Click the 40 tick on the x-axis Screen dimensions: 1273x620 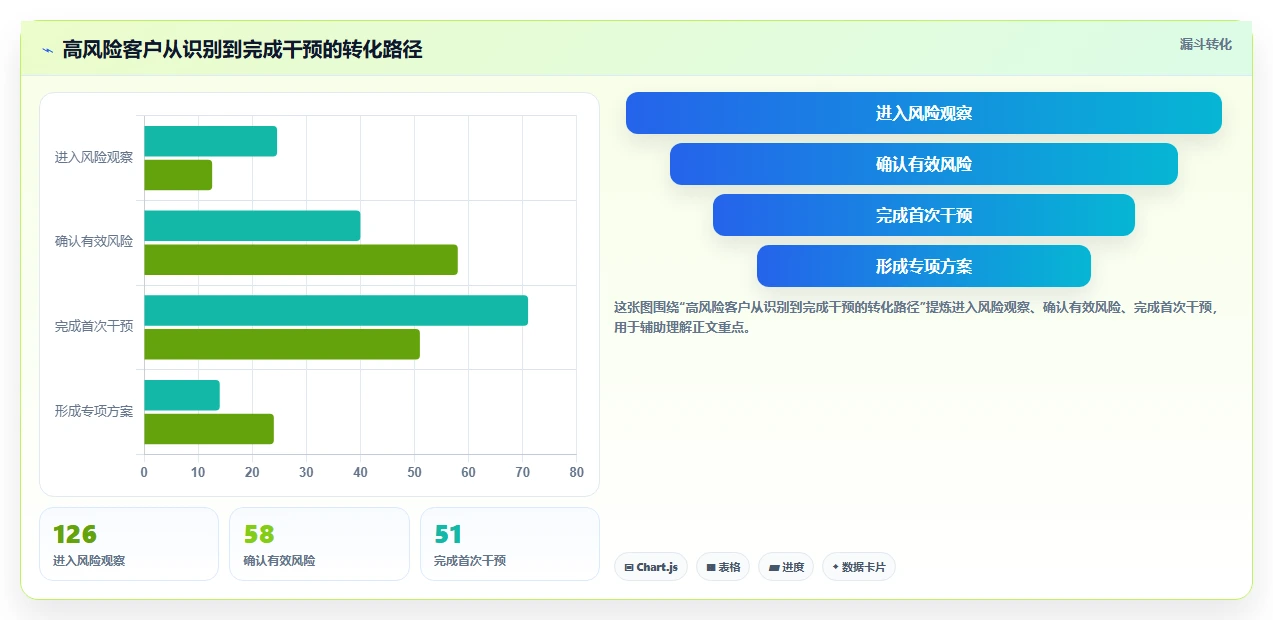tap(360, 472)
